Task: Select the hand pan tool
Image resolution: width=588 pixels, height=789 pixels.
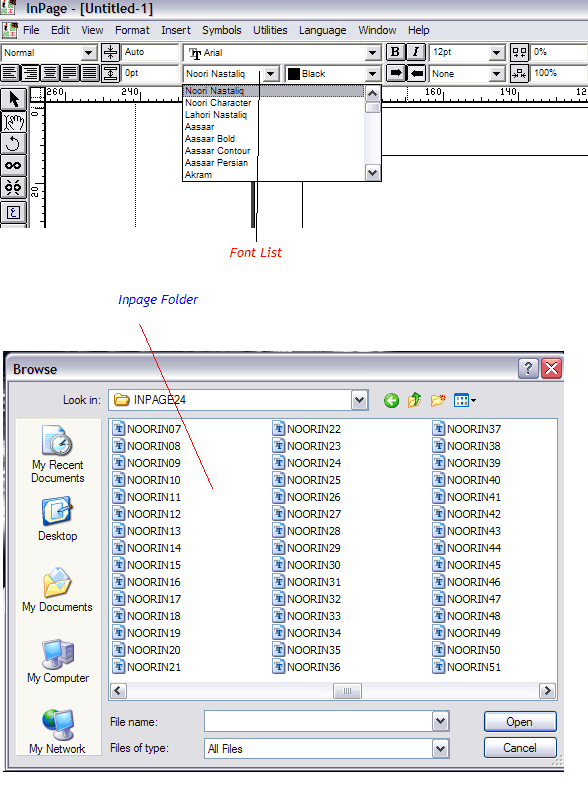Action: 14,122
